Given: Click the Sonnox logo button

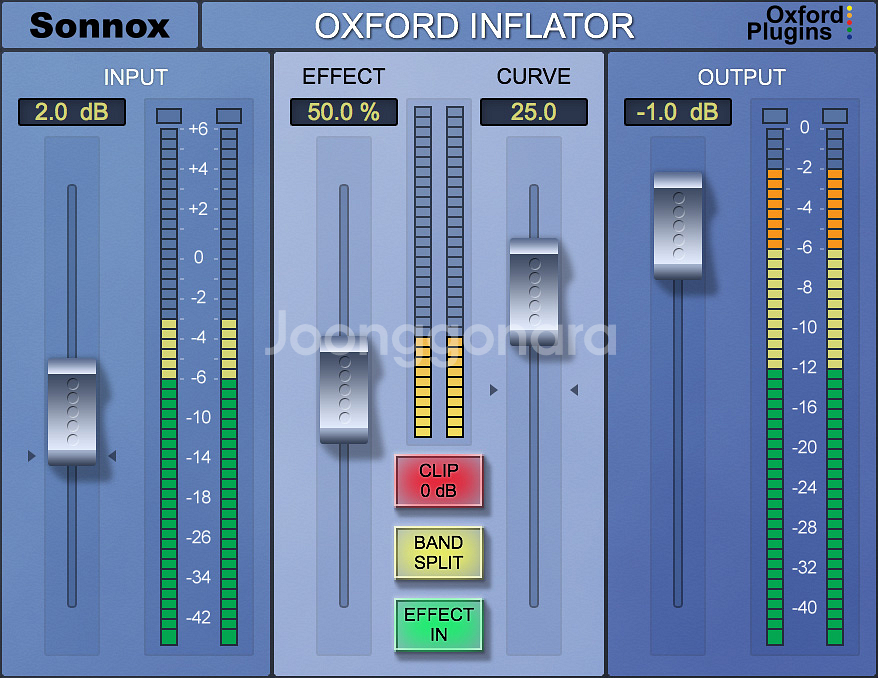Looking at the screenshot, I should point(99,25).
